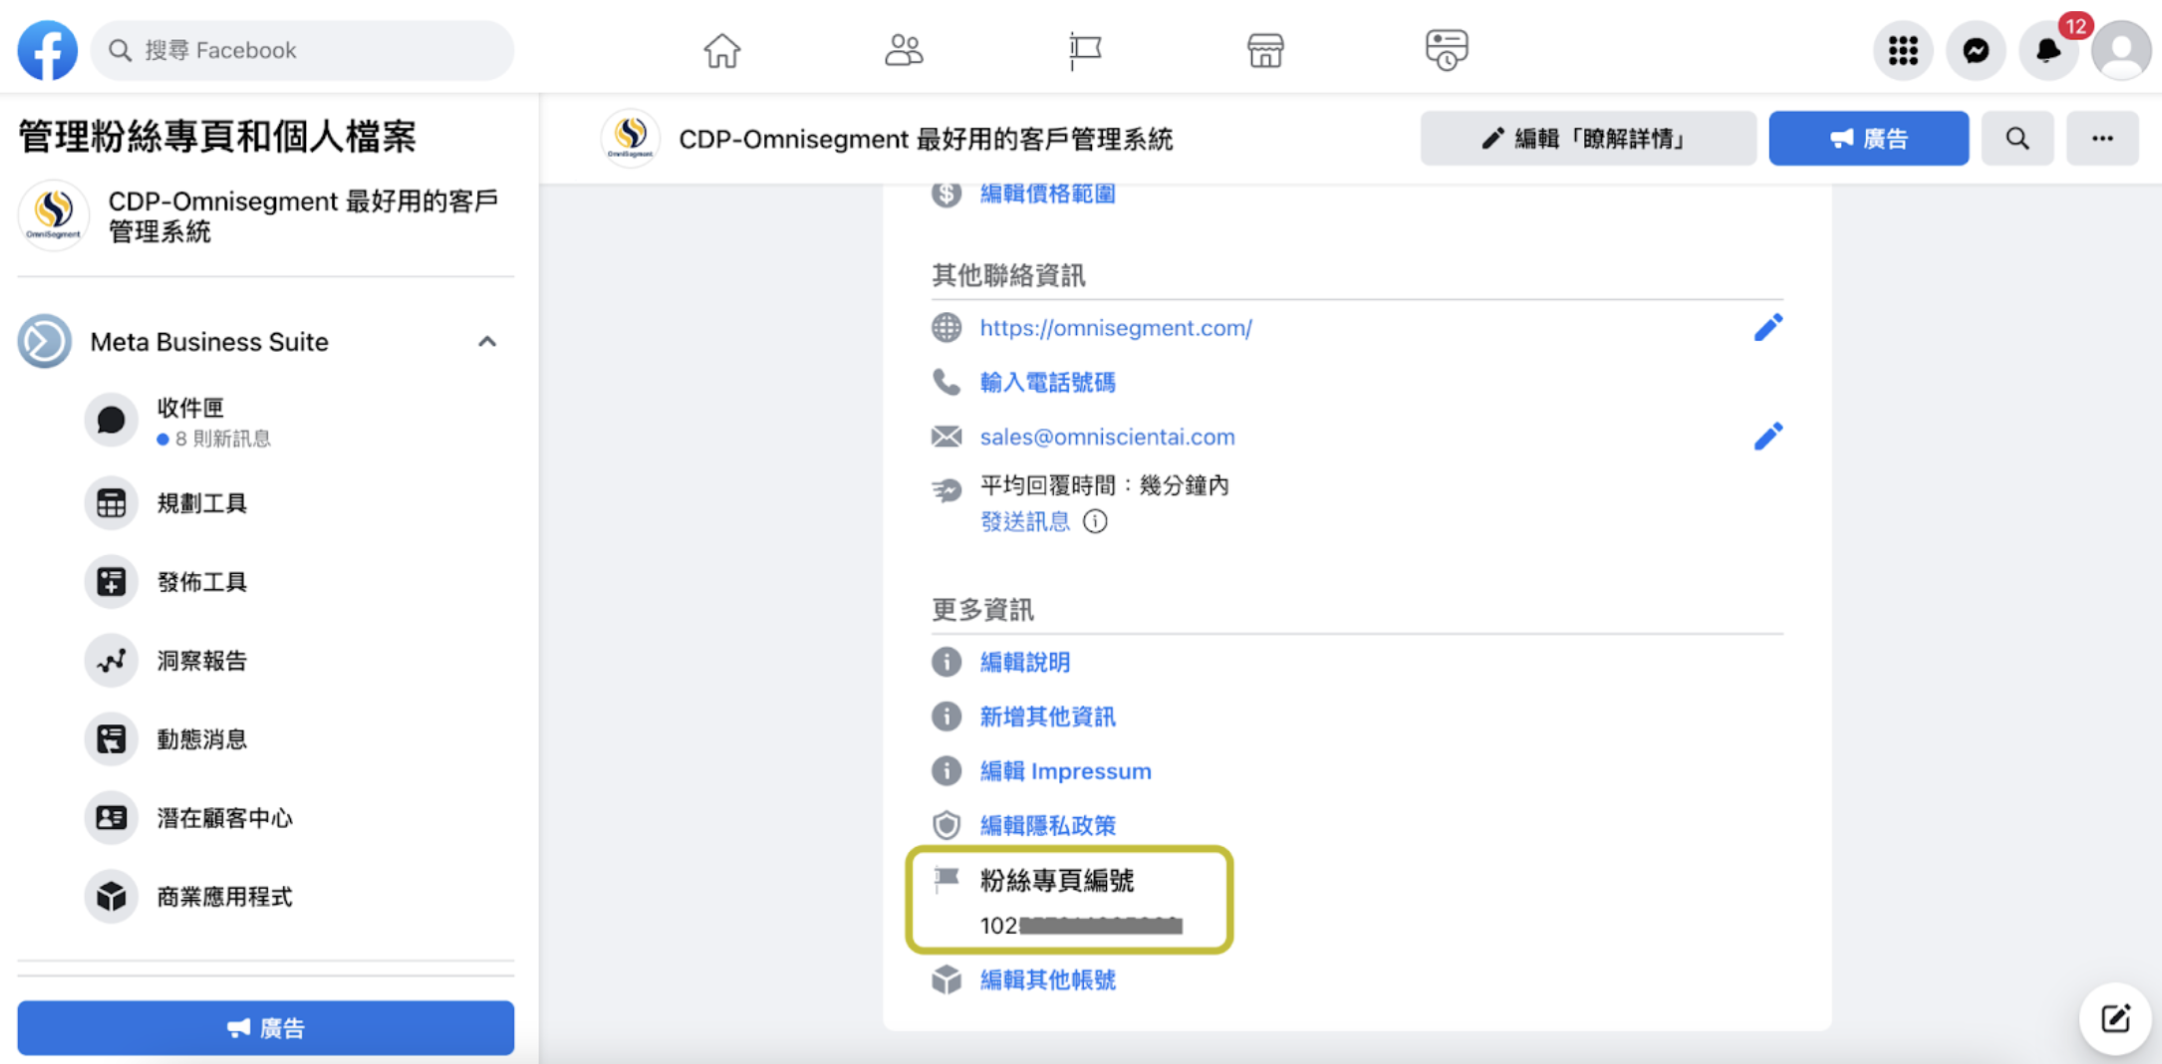Open Messenger from the top bar
Viewport: 2162px width, 1064px height.
[1975, 49]
